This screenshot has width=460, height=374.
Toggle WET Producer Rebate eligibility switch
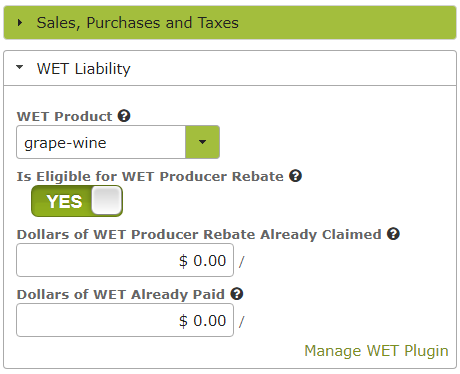(77, 201)
